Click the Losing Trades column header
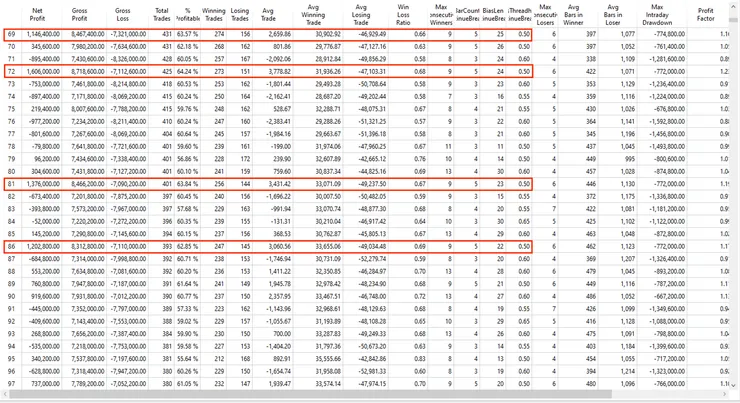The image size is (740, 403). [239, 15]
